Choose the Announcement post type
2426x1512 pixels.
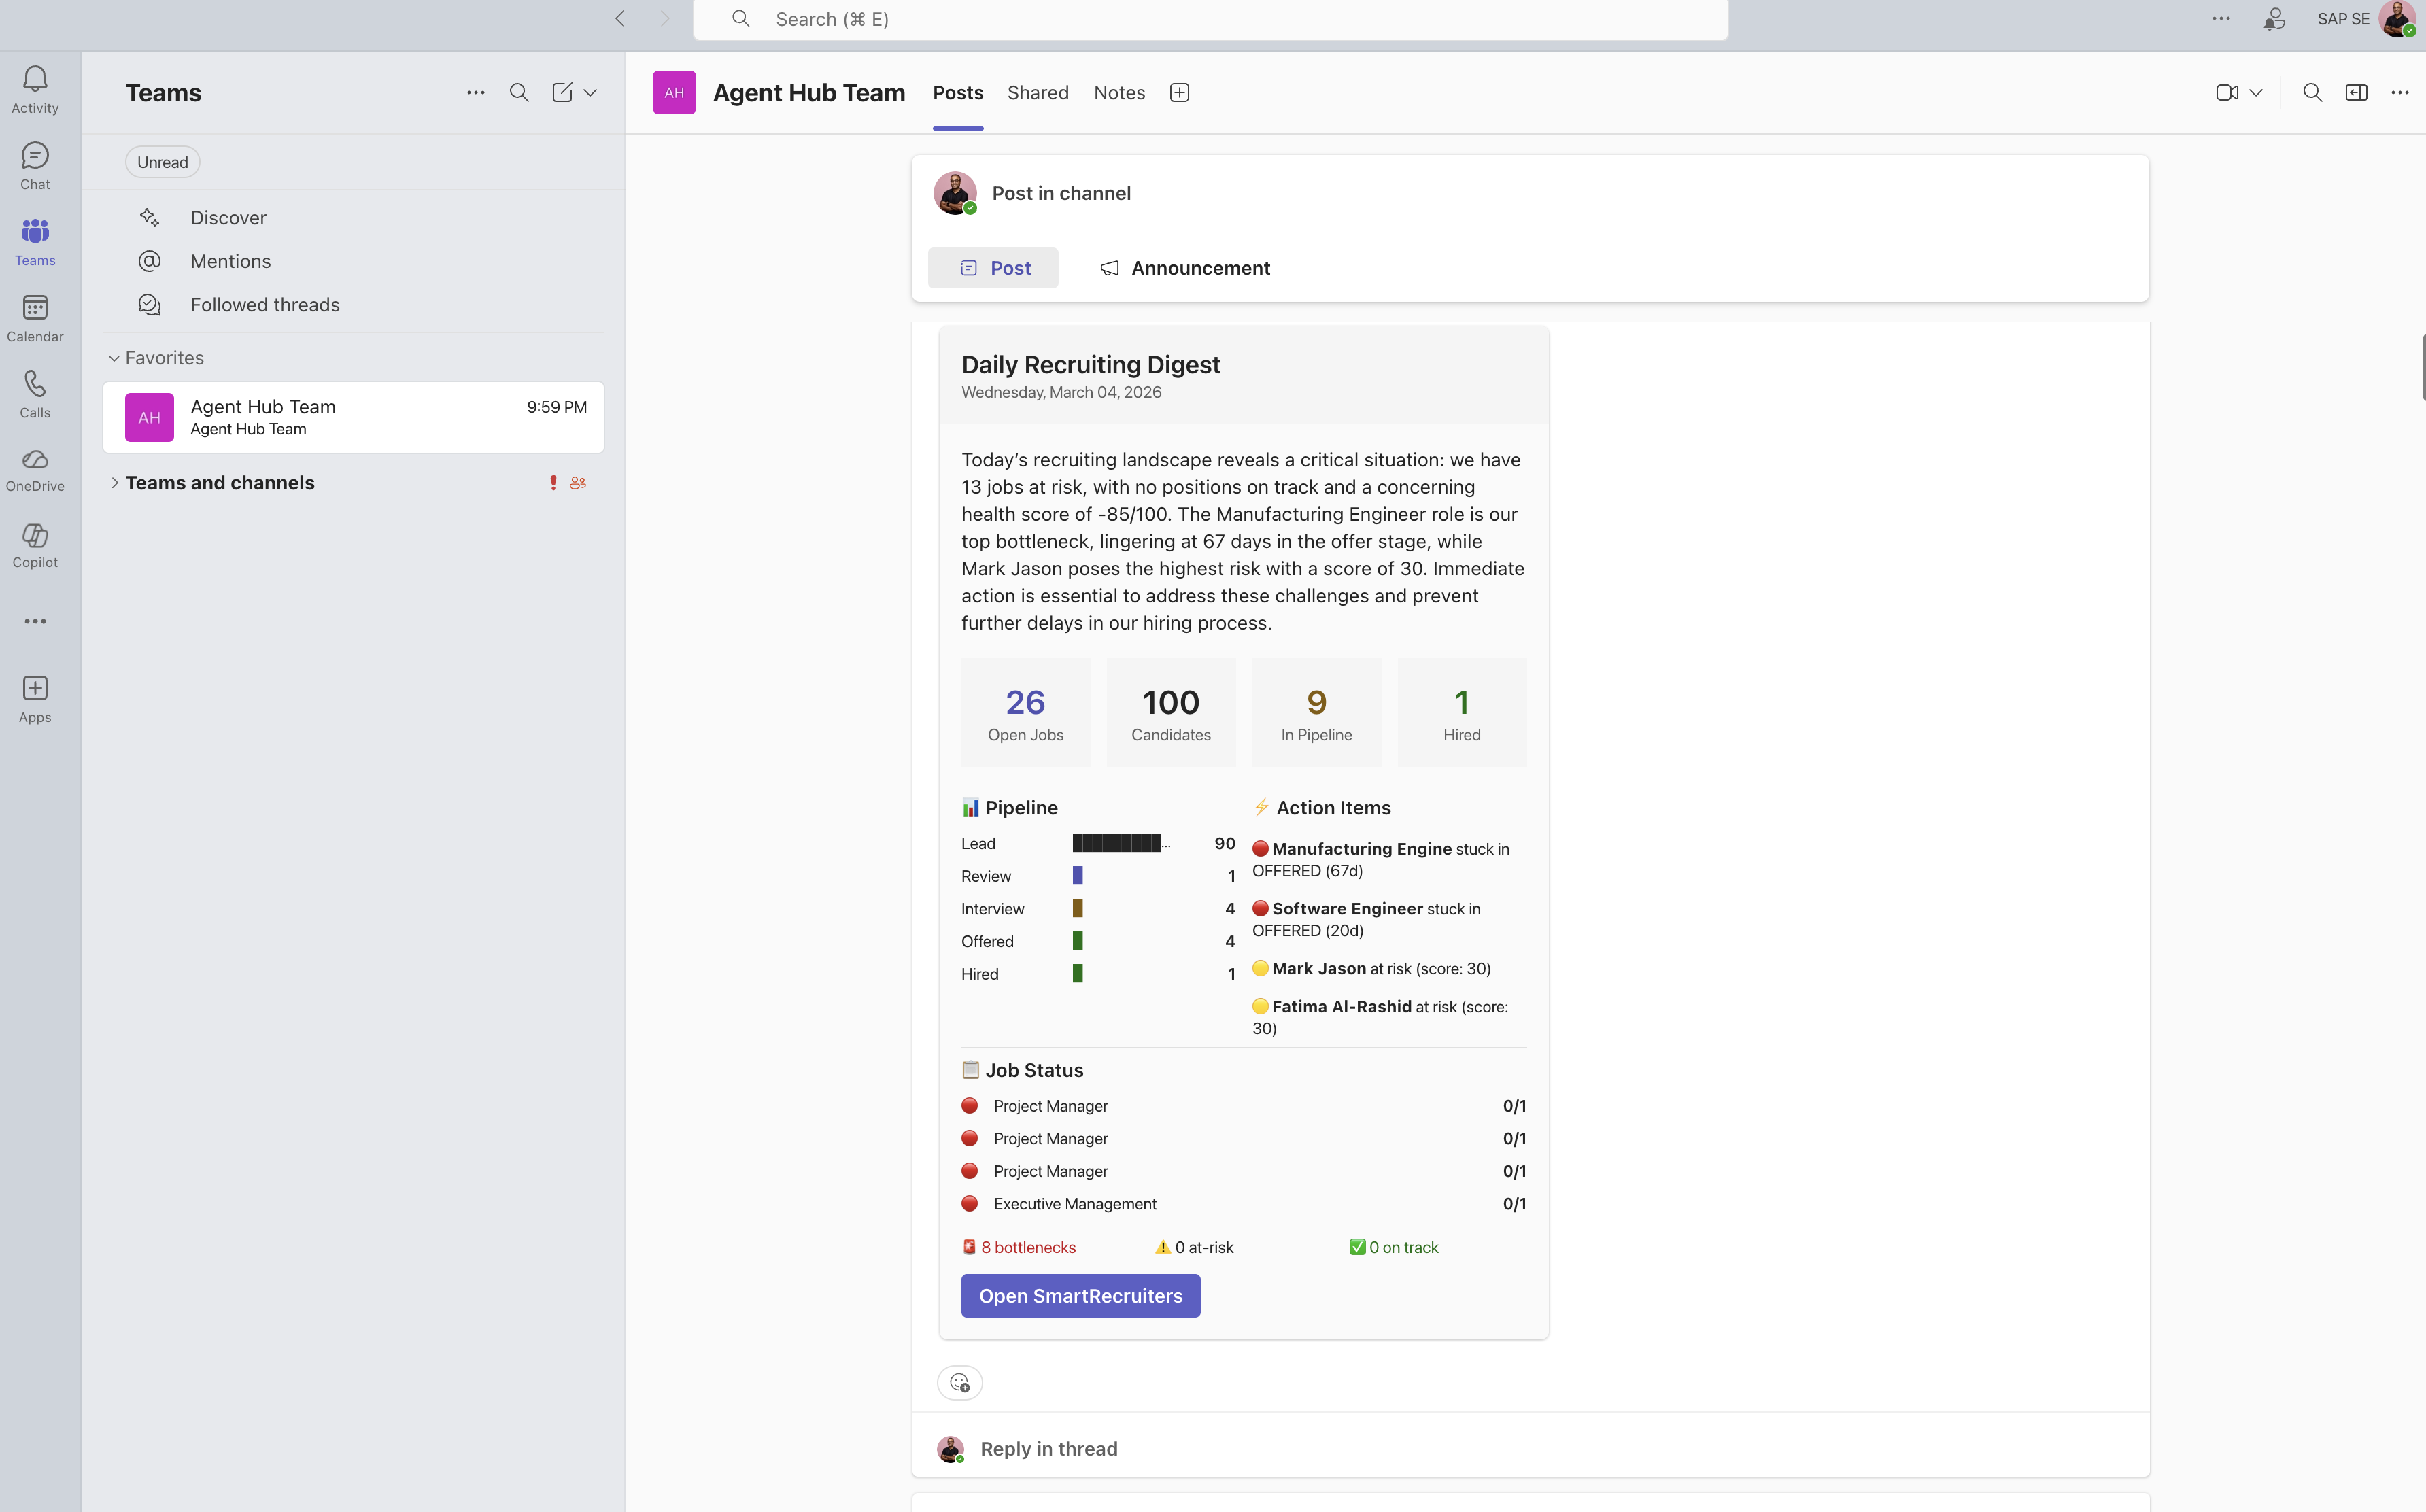tap(1185, 268)
